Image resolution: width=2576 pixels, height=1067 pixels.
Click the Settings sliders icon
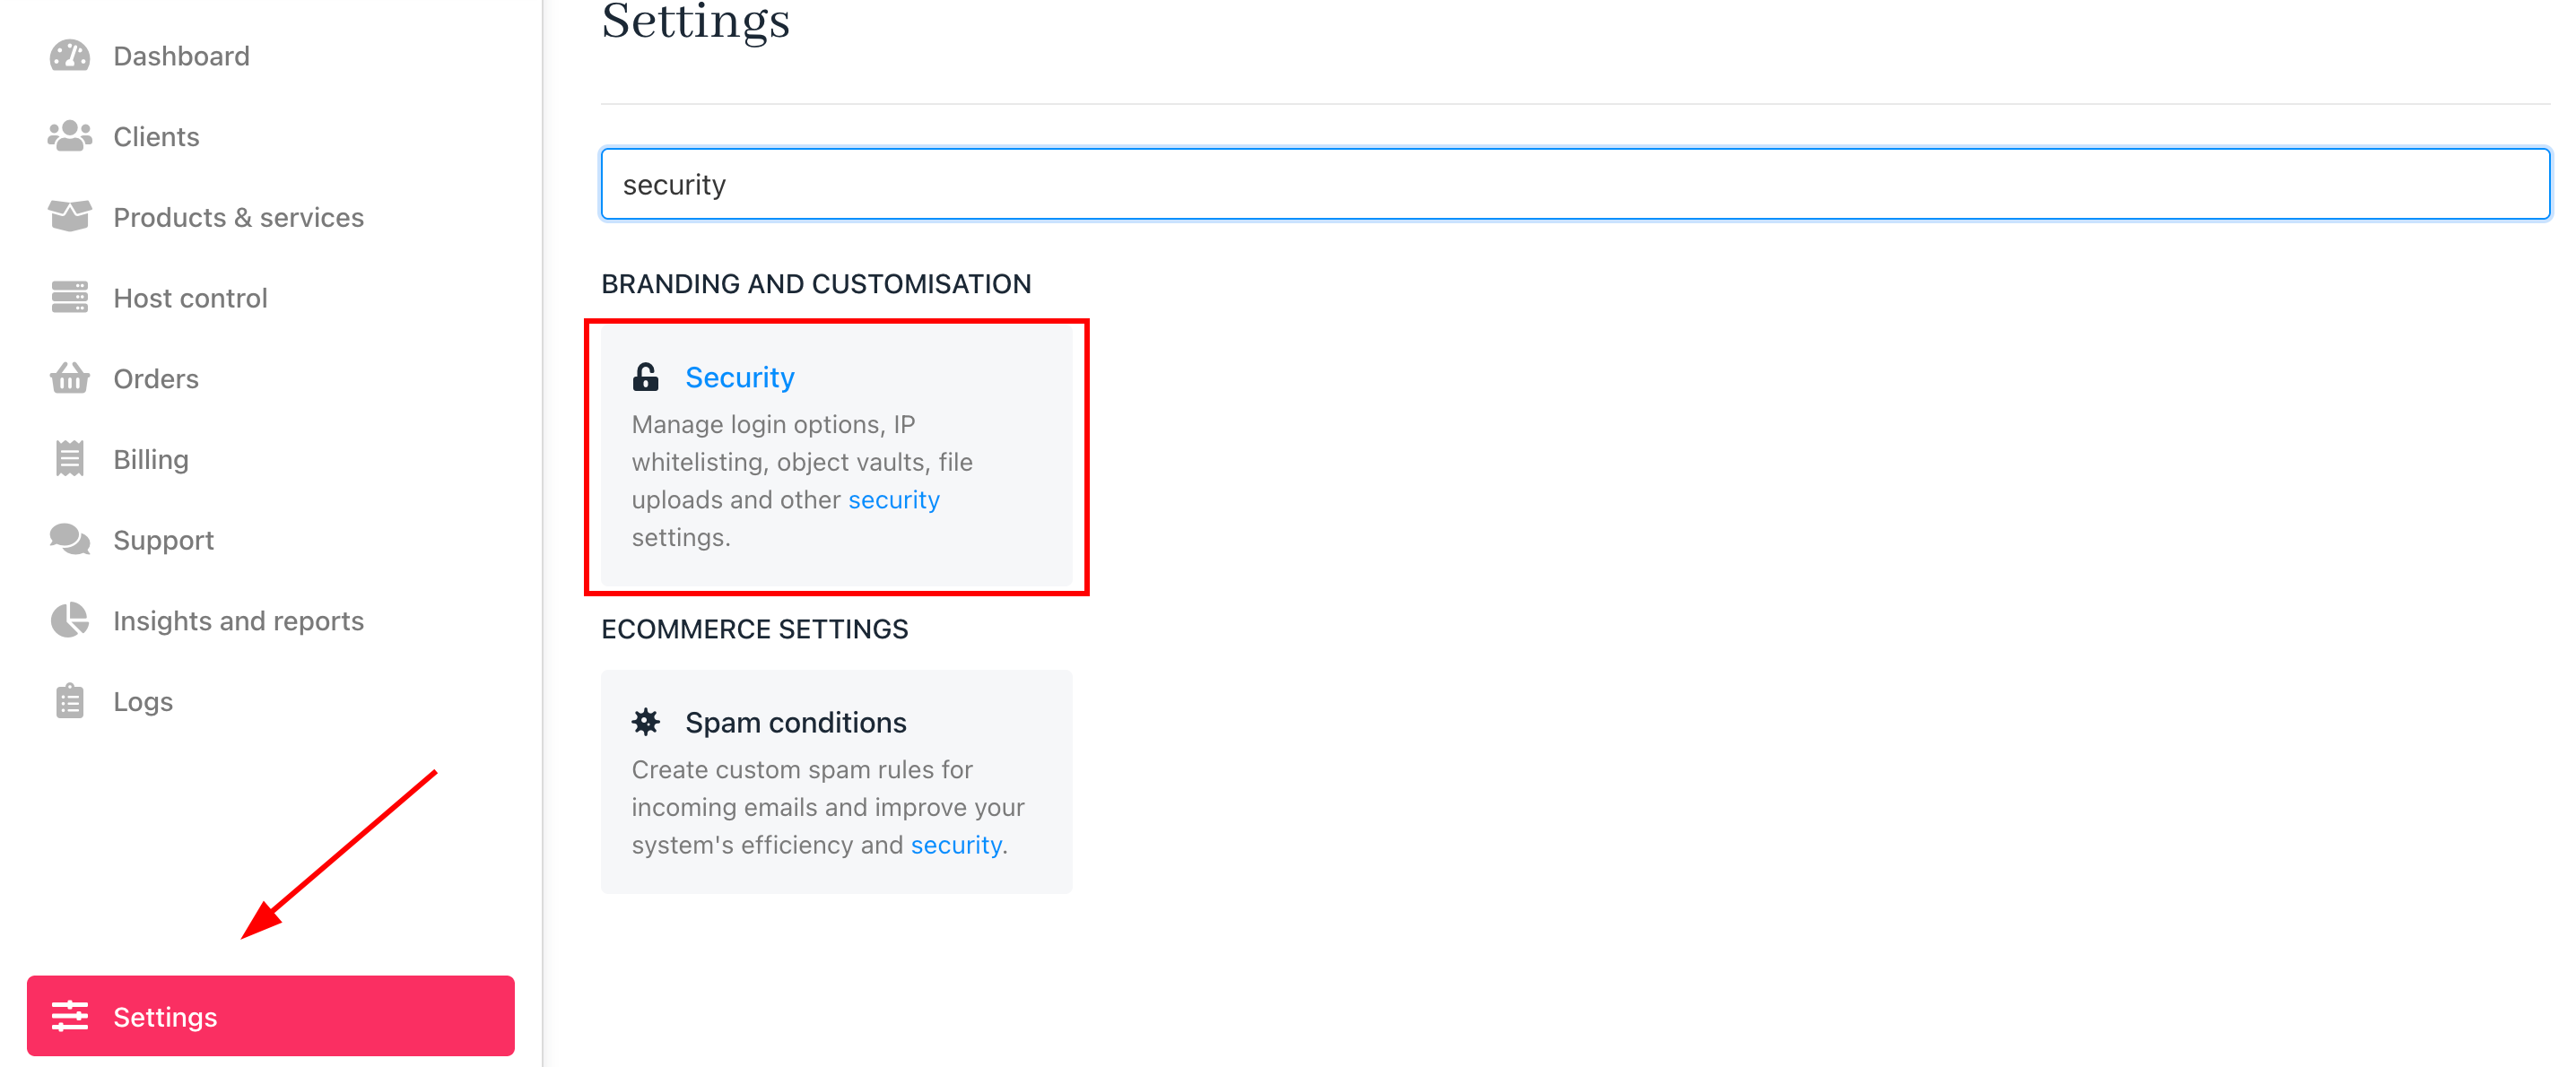tap(70, 1016)
